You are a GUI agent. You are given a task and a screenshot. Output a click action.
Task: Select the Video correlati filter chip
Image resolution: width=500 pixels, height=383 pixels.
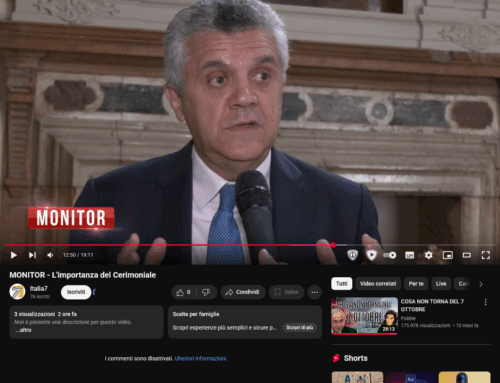point(378,284)
